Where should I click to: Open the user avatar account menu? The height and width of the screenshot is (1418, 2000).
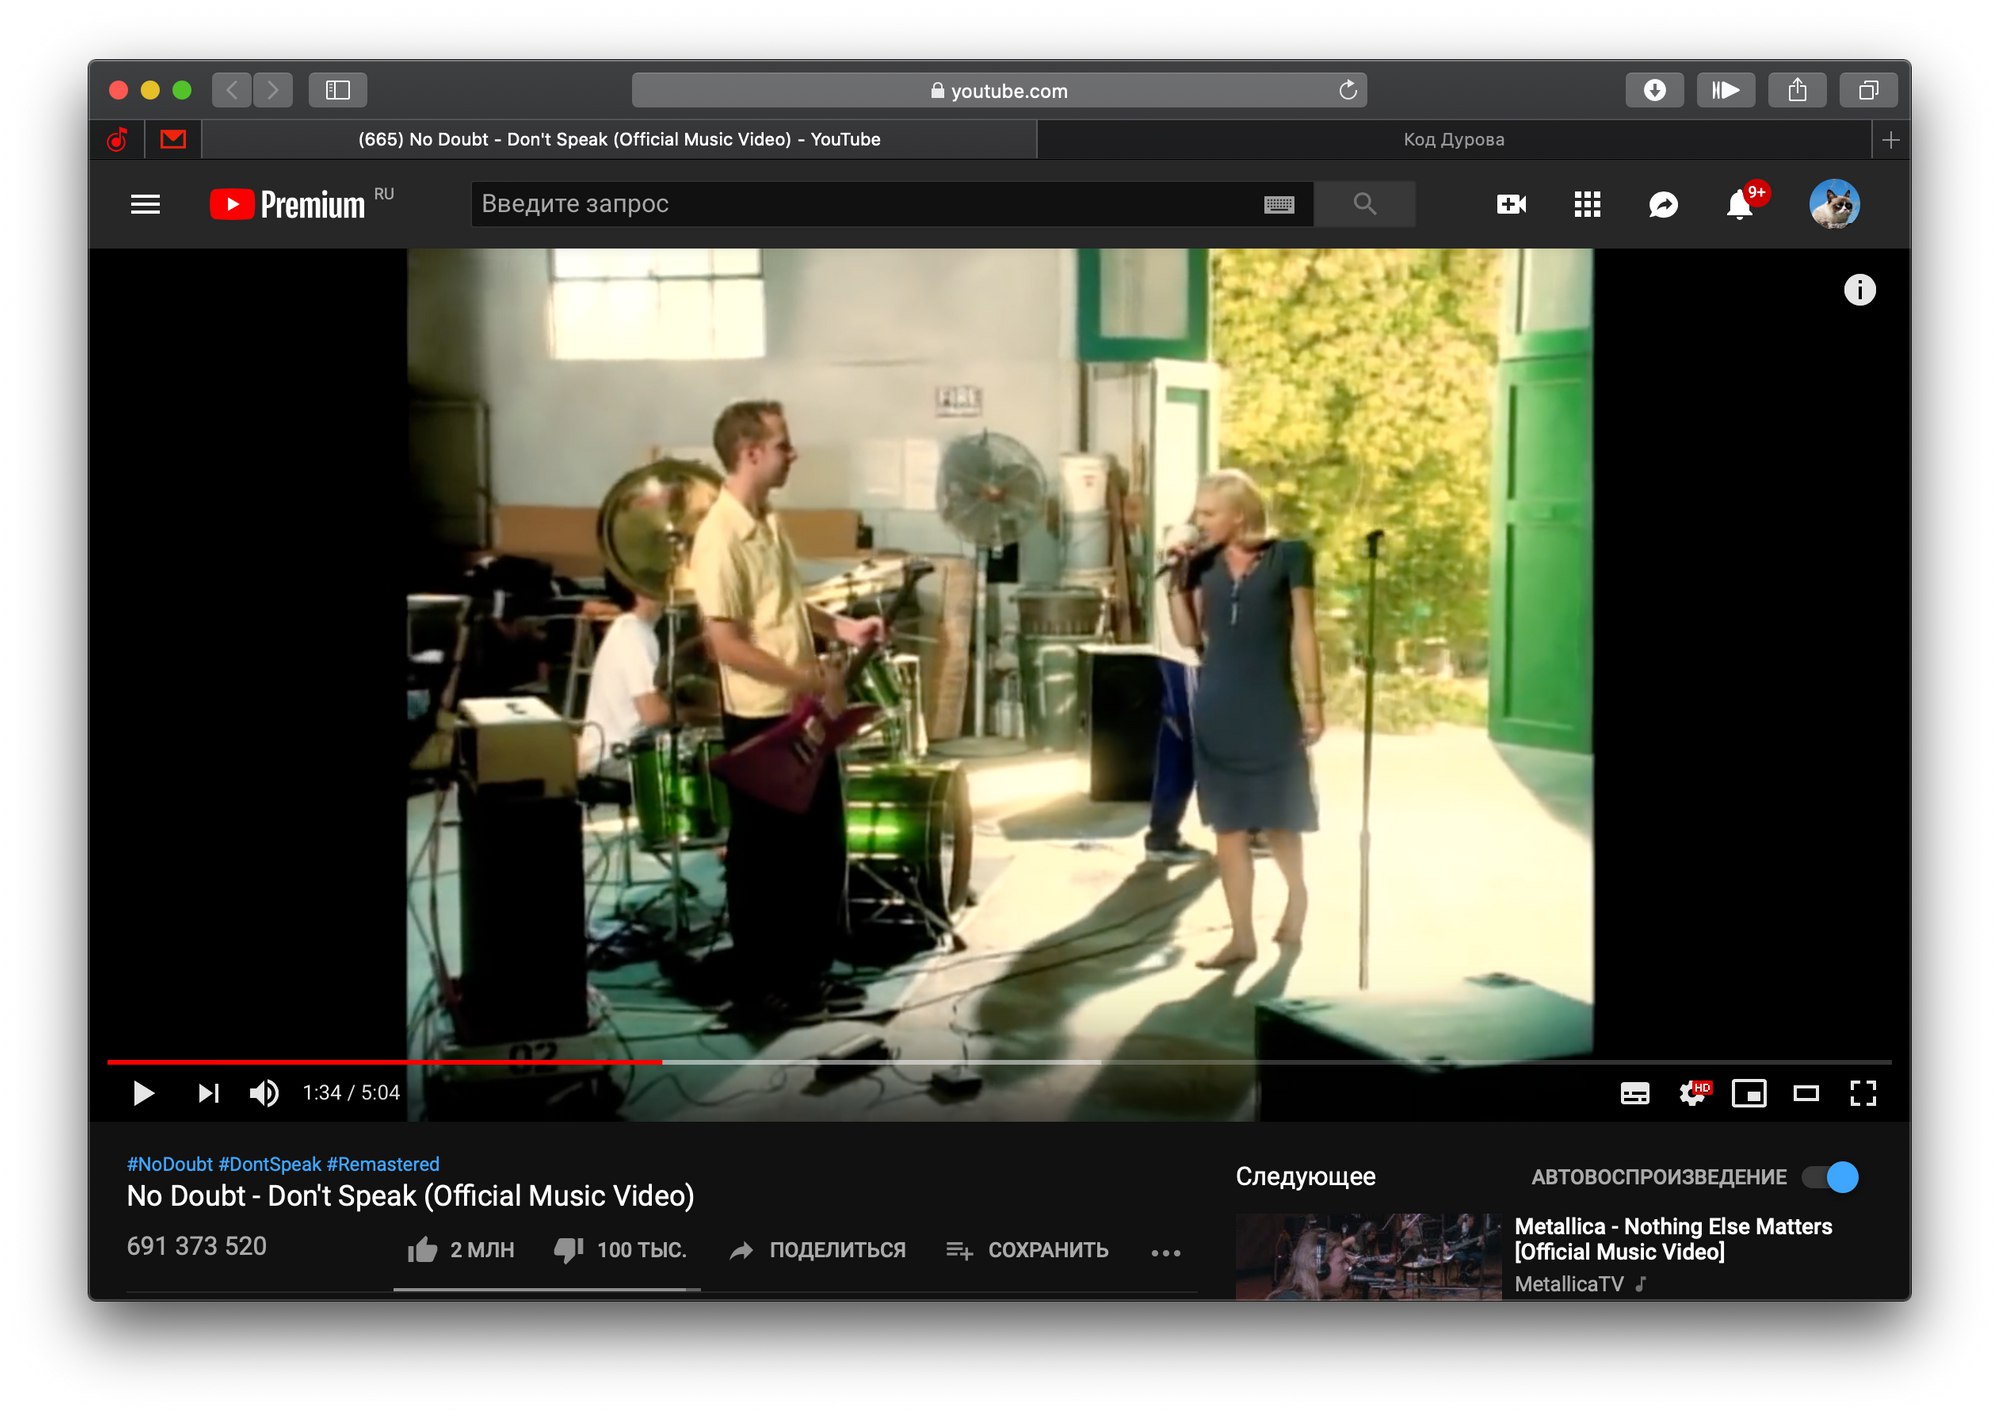[x=1833, y=204]
